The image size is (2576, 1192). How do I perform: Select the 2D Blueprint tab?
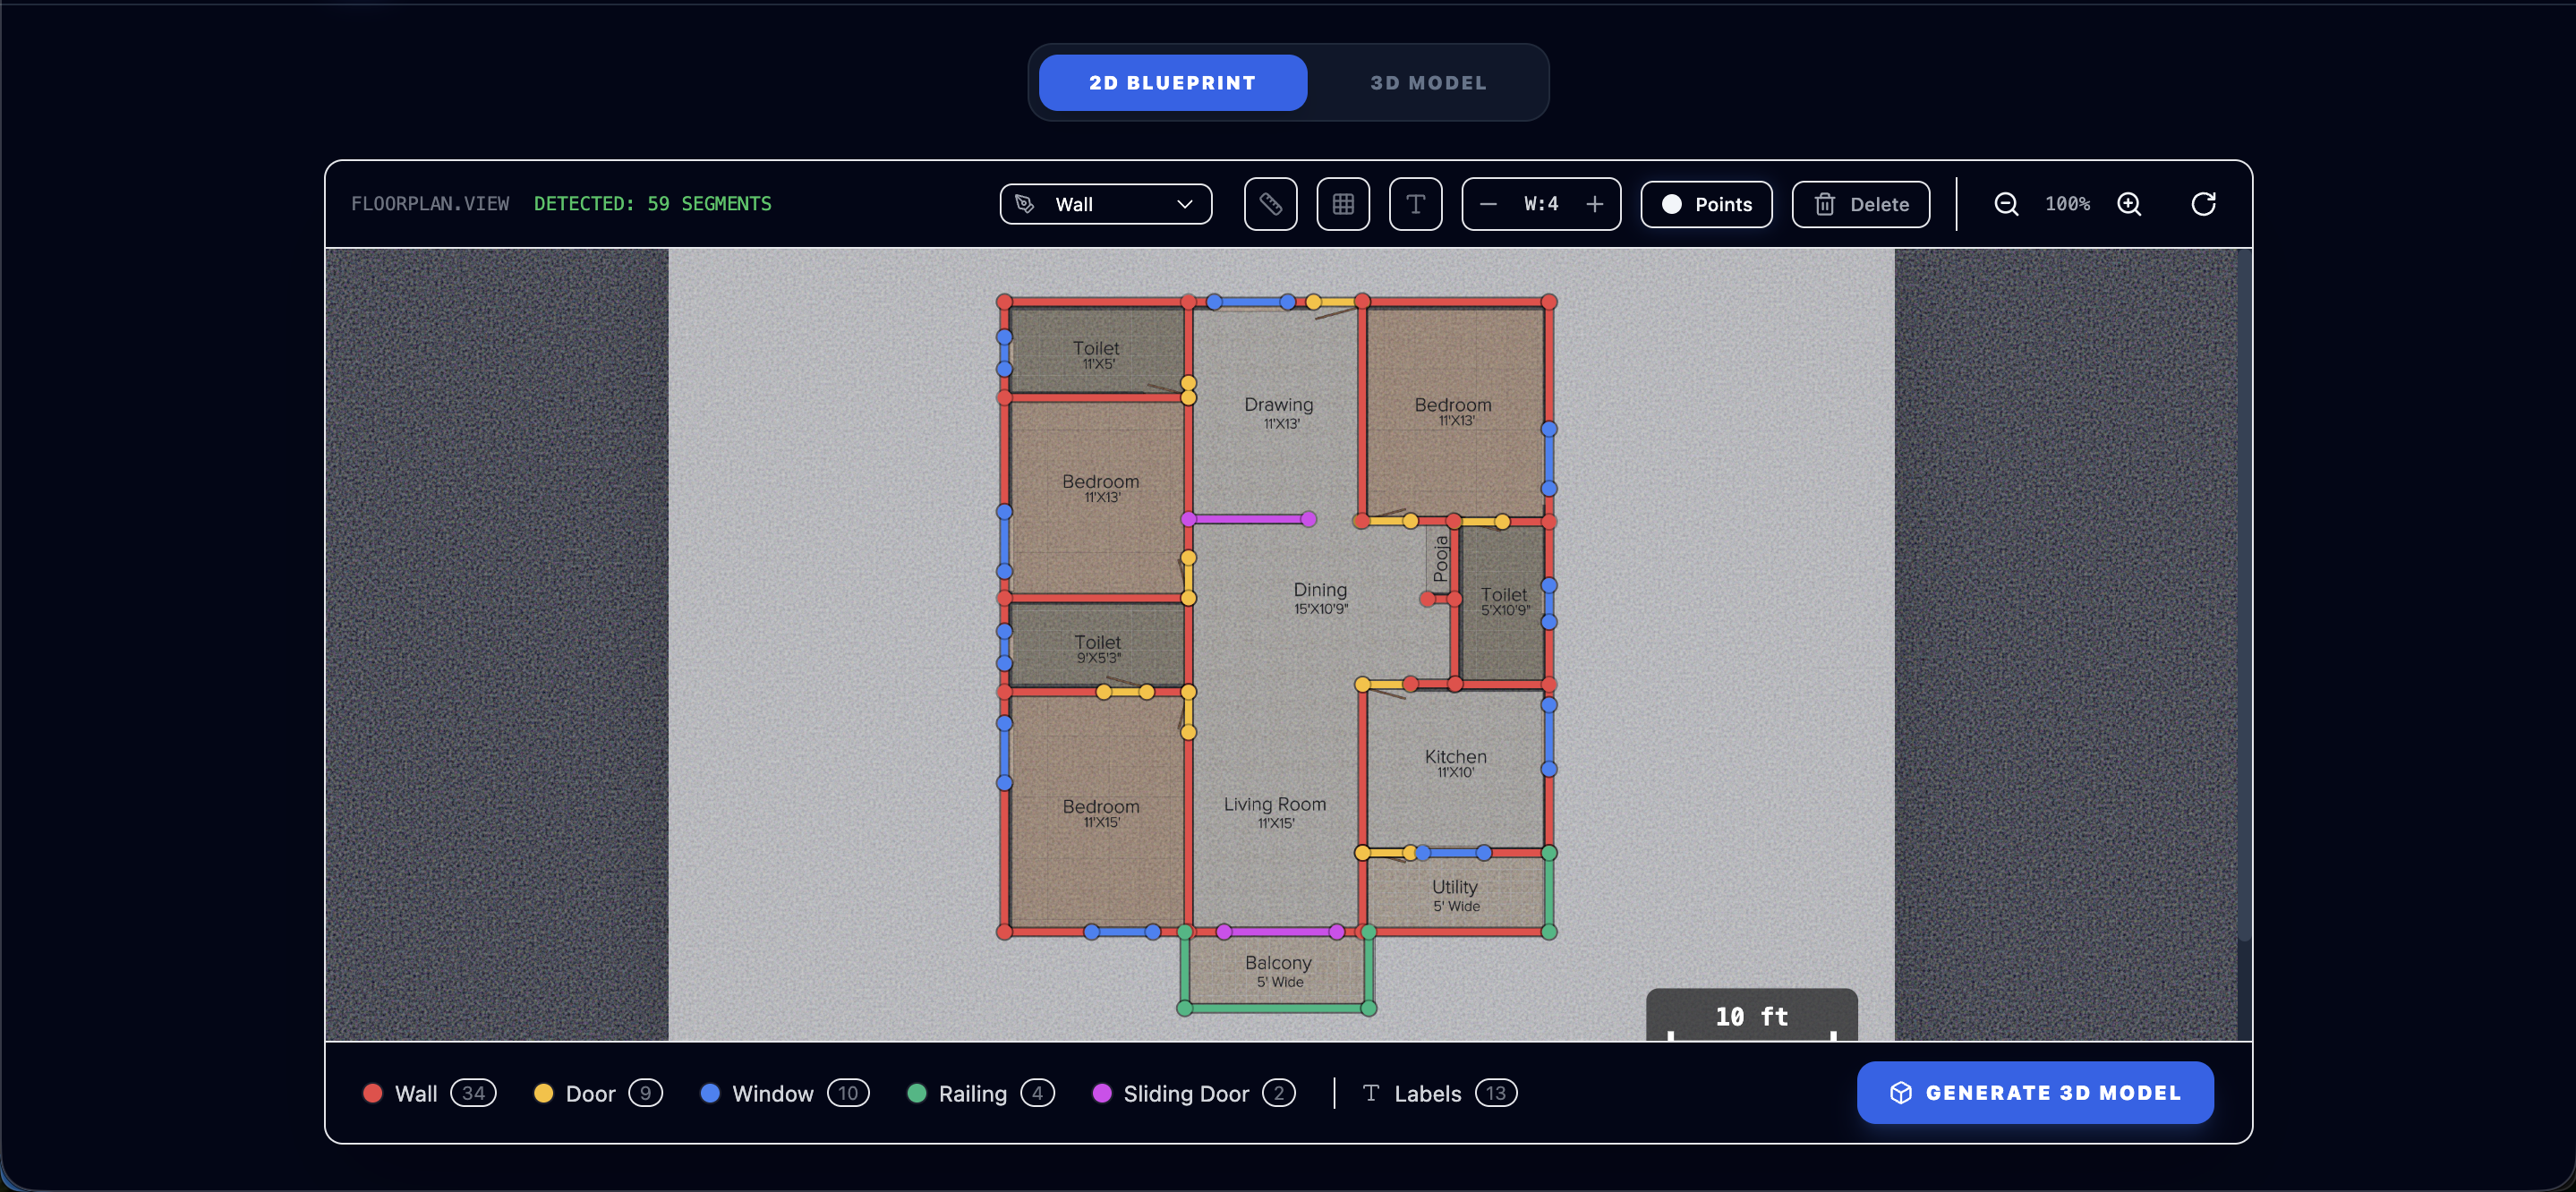[1172, 83]
